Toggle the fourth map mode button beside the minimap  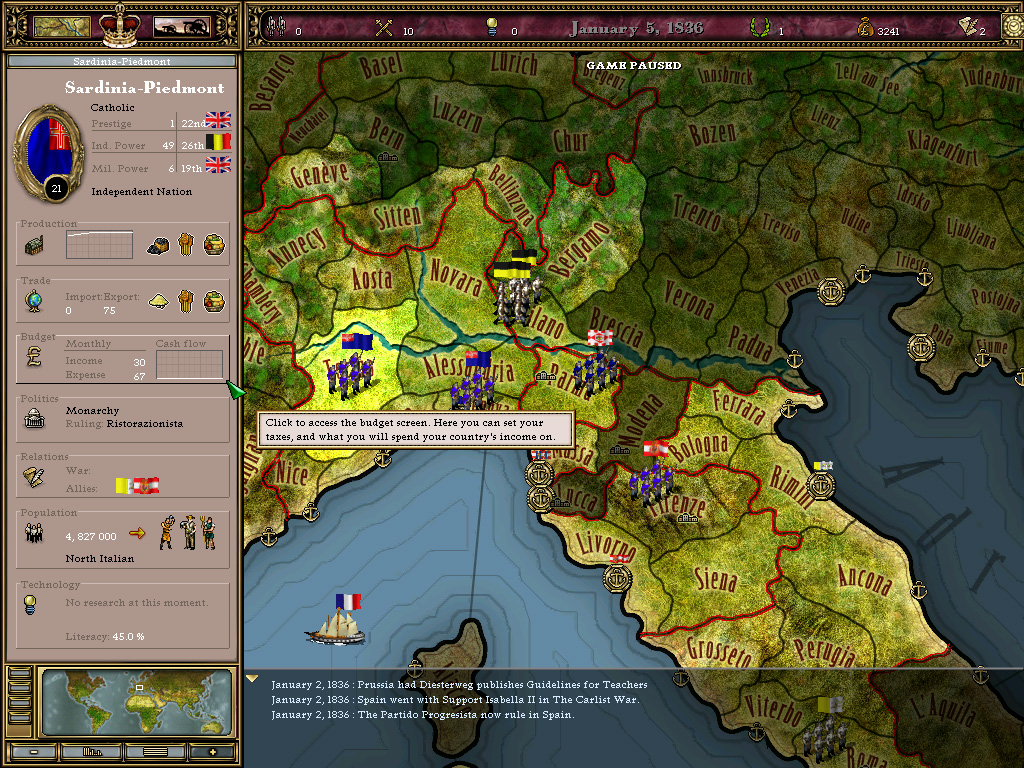point(20,718)
